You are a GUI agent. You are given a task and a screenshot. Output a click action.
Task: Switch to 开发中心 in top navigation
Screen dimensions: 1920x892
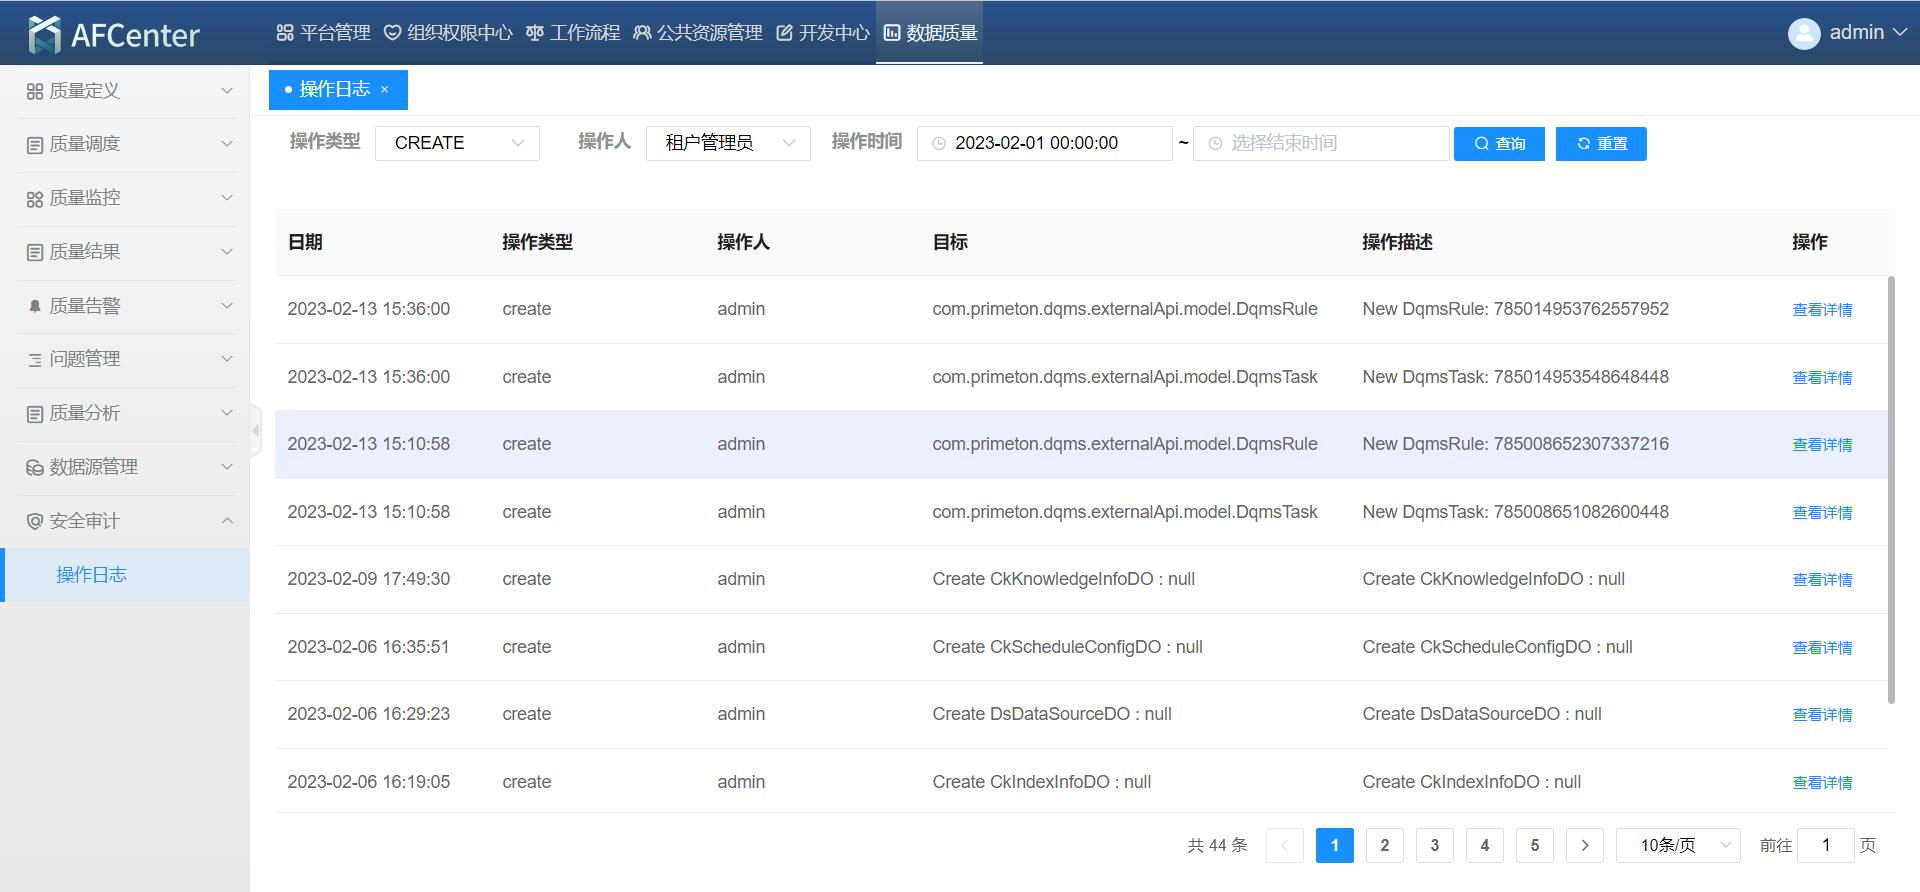(x=823, y=33)
